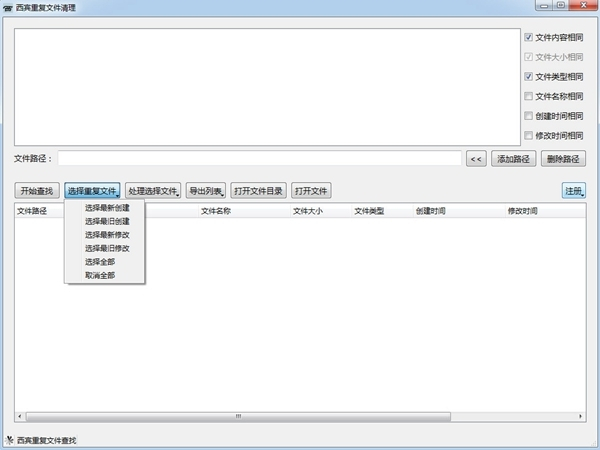Expand the 处理选择文件 dropdown button
The height and width of the screenshot is (450, 600).
[x=153, y=191]
